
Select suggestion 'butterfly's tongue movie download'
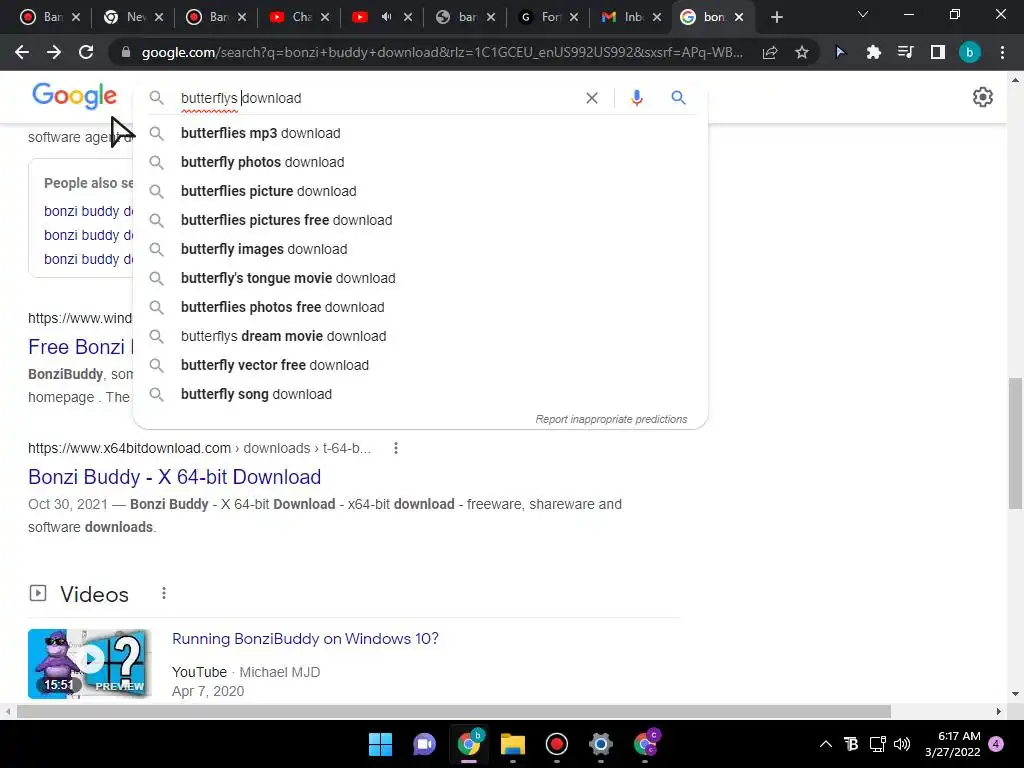[421, 278]
